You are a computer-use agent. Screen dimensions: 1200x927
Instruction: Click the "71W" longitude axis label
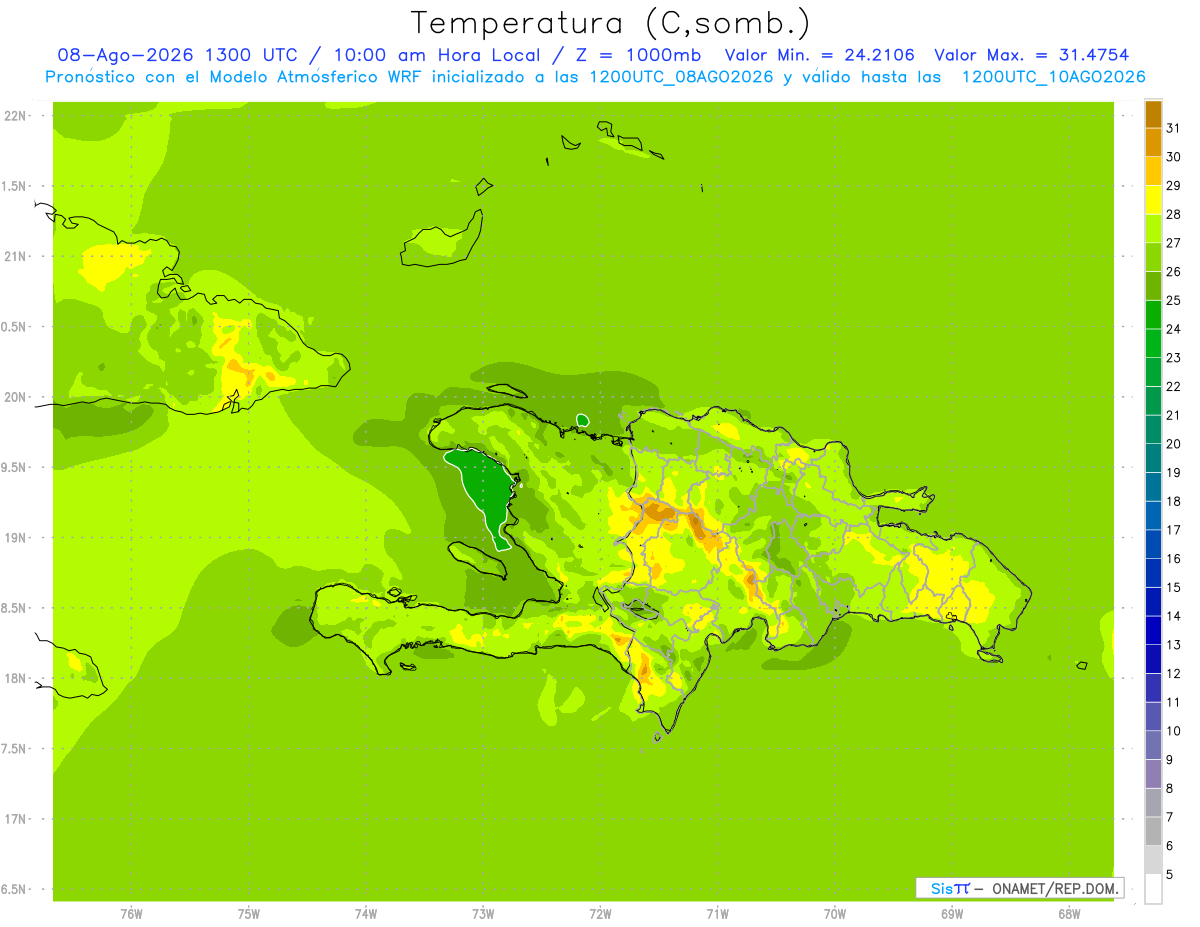(717, 913)
